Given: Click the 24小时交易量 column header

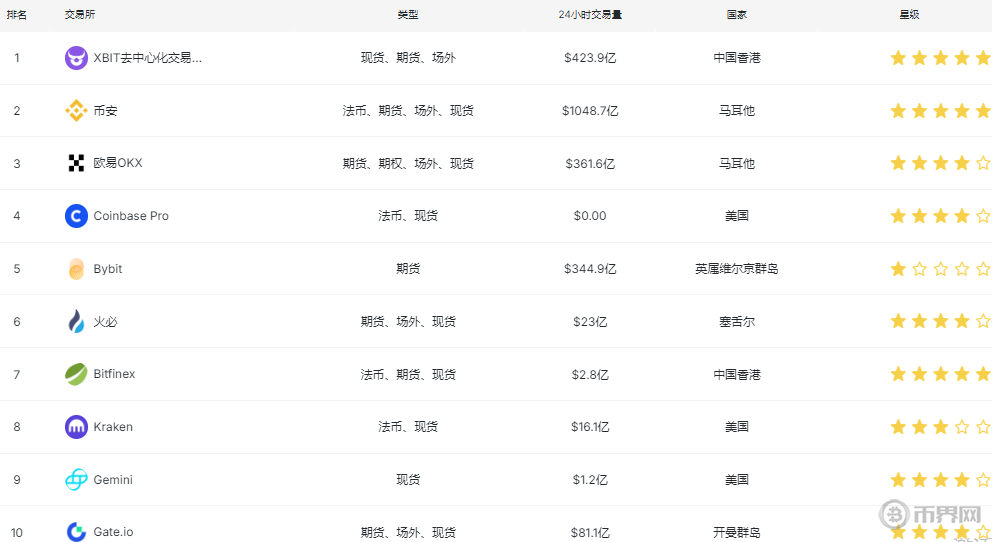Looking at the screenshot, I should (x=590, y=15).
